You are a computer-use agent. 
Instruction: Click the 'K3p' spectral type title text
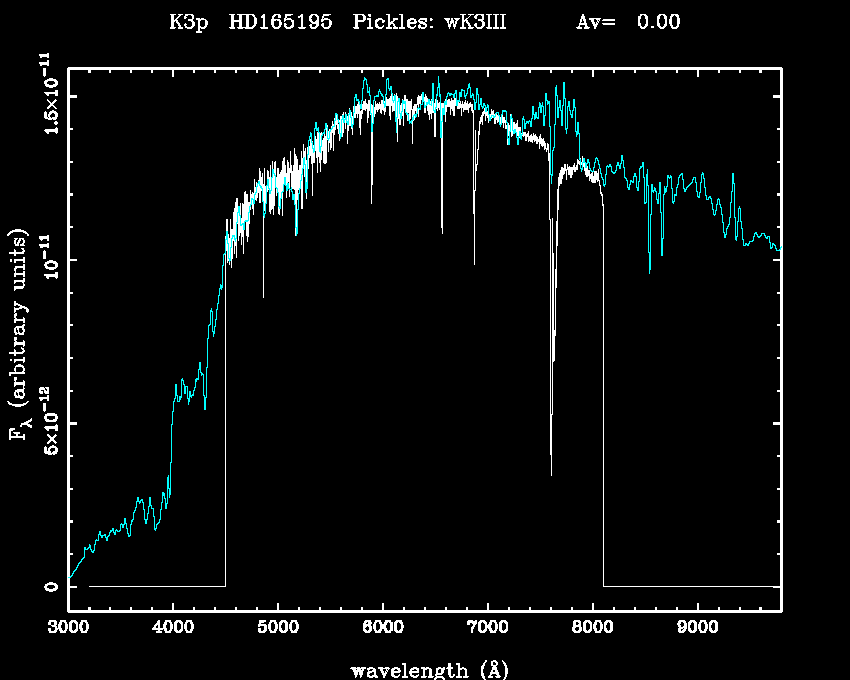point(187,22)
